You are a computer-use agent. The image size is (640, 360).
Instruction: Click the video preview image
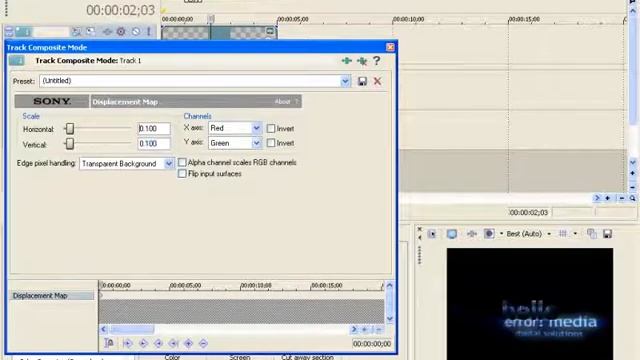coord(530,304)
